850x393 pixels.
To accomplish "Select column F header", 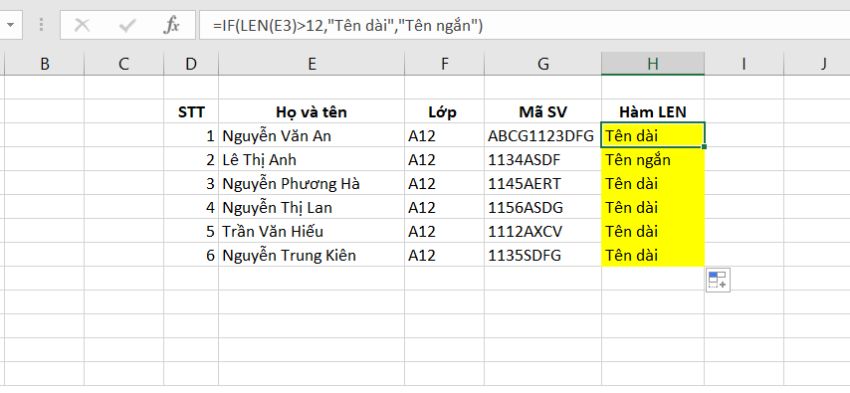I will (445, 64).
